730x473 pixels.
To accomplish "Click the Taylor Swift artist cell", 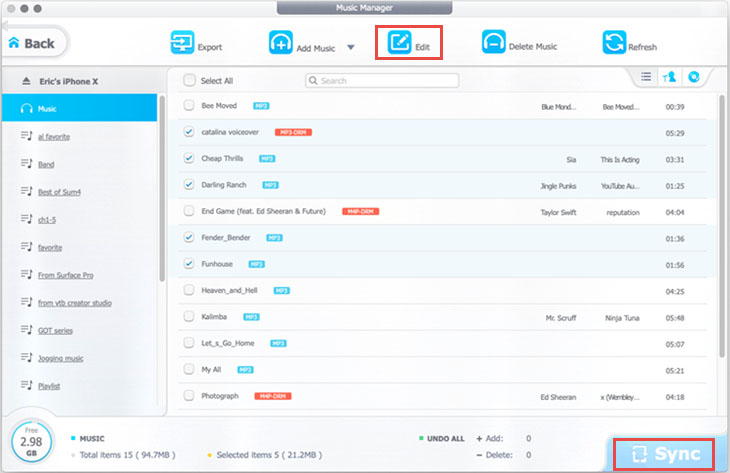I will tap(558, 212).
